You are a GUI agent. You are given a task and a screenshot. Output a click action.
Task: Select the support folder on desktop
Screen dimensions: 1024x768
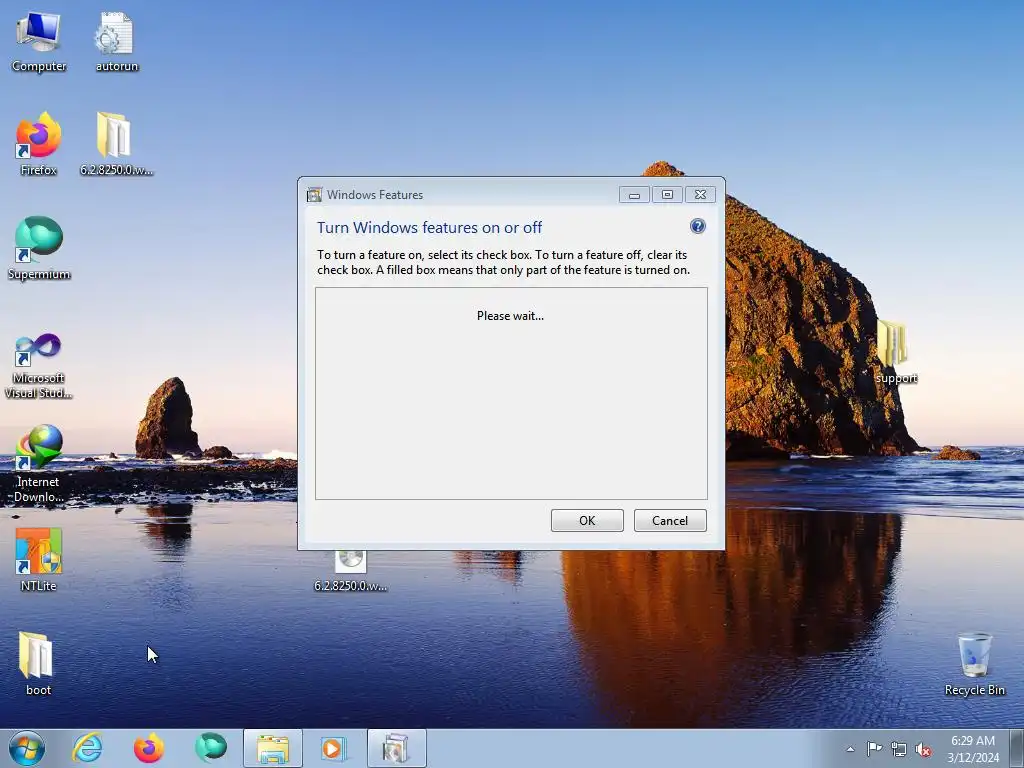[x=895, y=353]
